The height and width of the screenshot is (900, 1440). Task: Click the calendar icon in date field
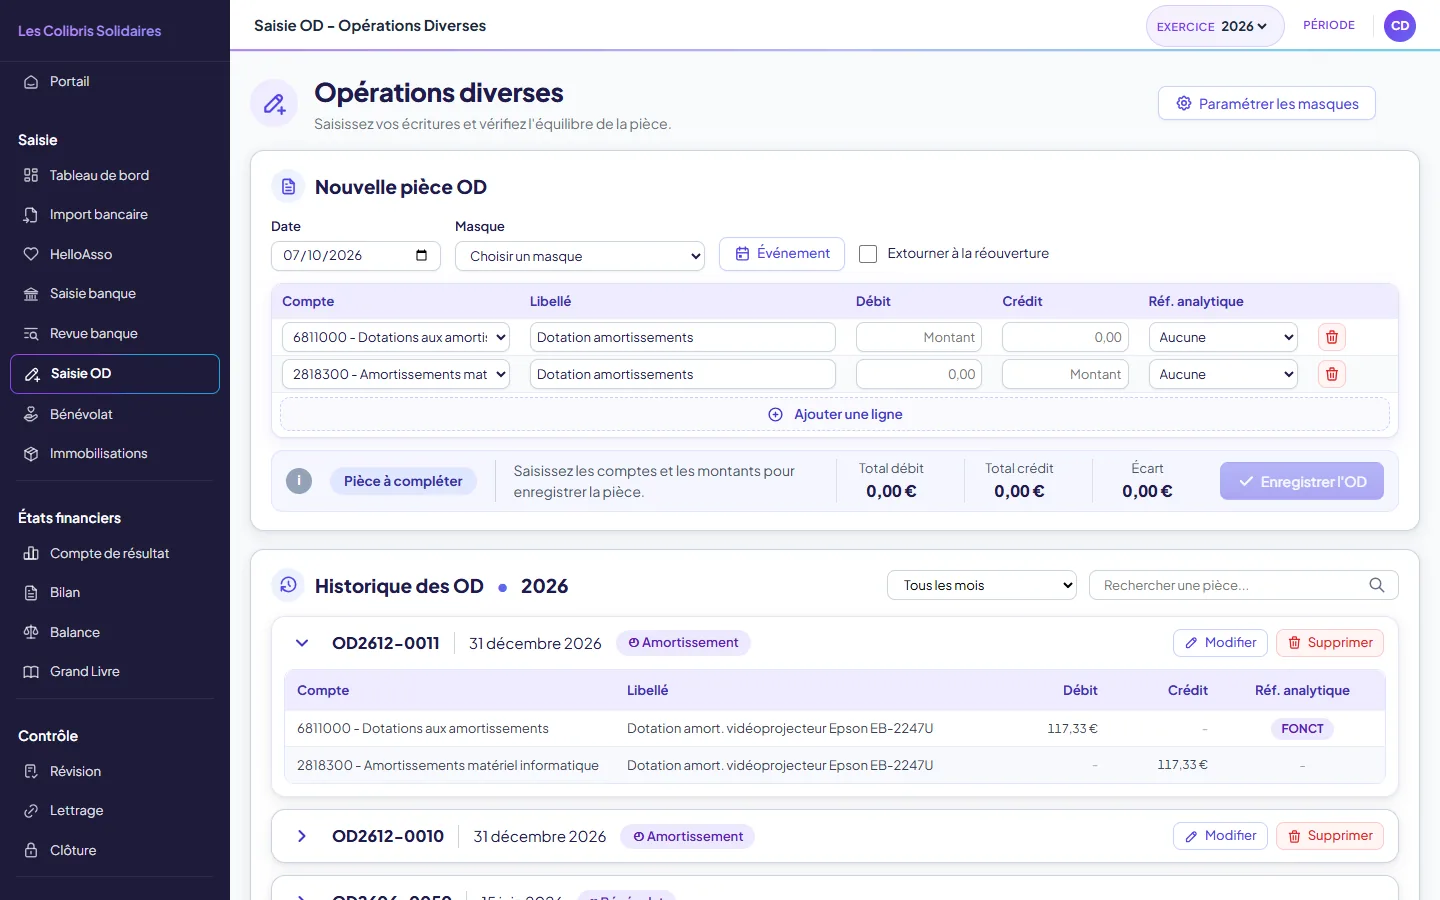[x=421, y=255]
